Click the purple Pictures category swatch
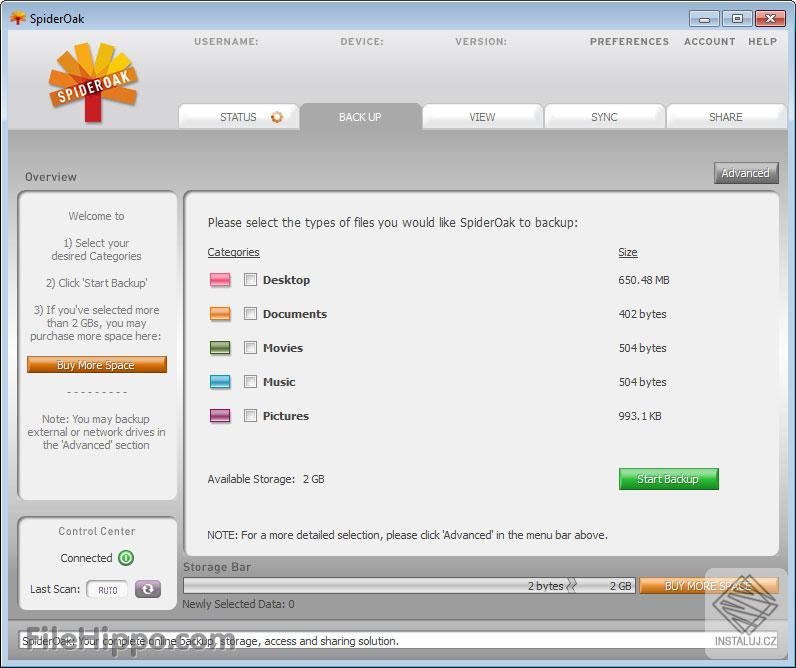Screen dimensions: 796x668 tap(220, 416)
